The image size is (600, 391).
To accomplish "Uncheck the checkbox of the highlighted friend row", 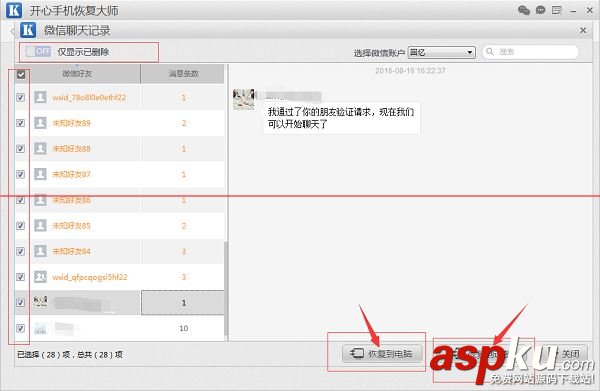I will [21, 303].
